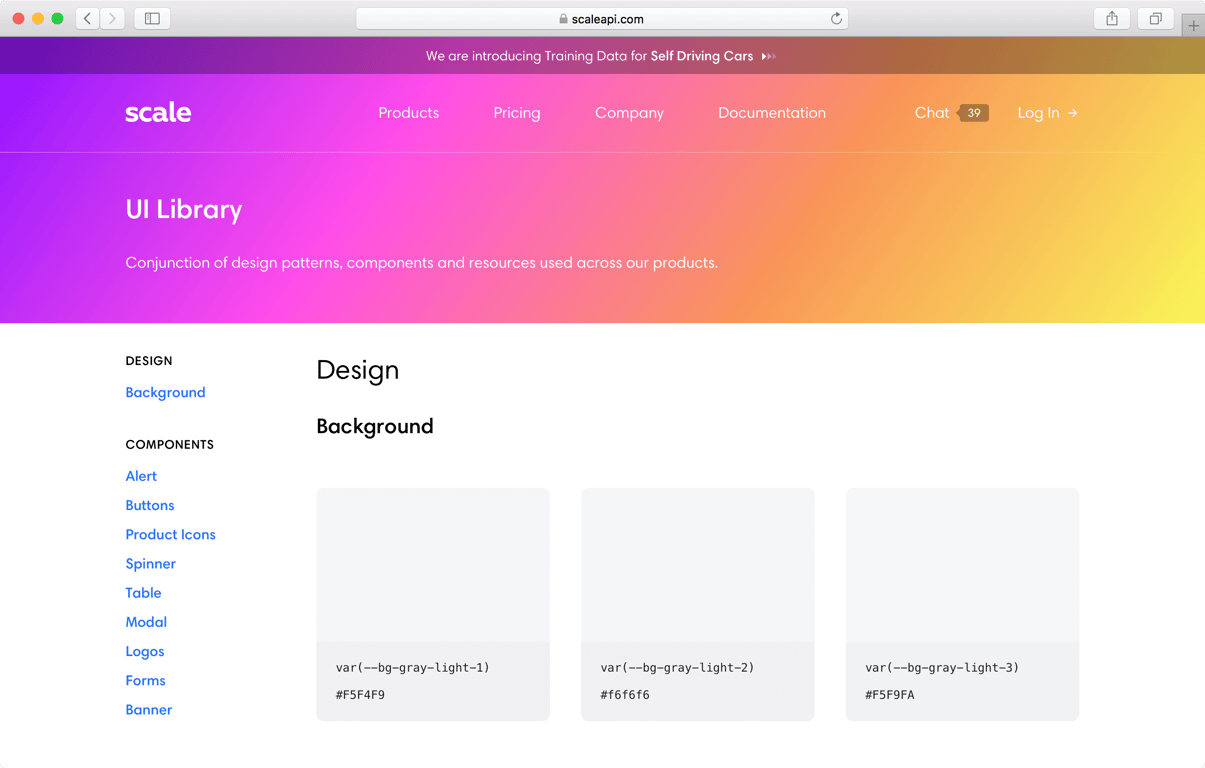Click the bg-gray-light-1 color swatch
This screenshot has width=1205, height=768.
(433, 565)
